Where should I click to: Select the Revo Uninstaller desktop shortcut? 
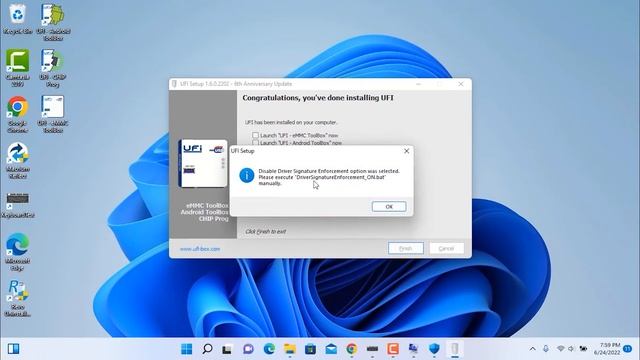18,298
